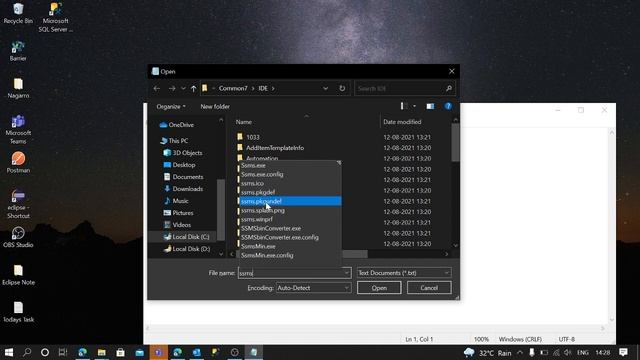Screen dimensions: 640x360
Task: Open eclipse shortcut on desktop
Action: (x=18, y=204)
